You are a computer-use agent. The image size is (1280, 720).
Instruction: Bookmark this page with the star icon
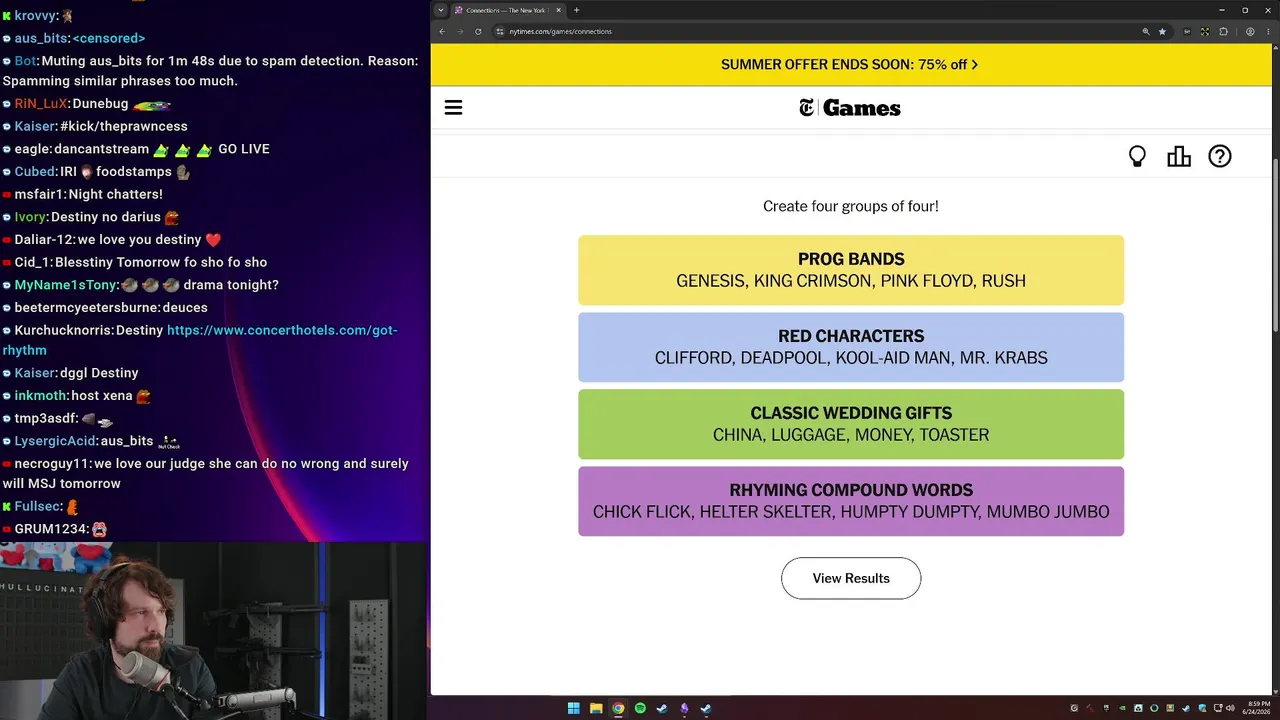pyautogui.click(x=1162, y=31)
